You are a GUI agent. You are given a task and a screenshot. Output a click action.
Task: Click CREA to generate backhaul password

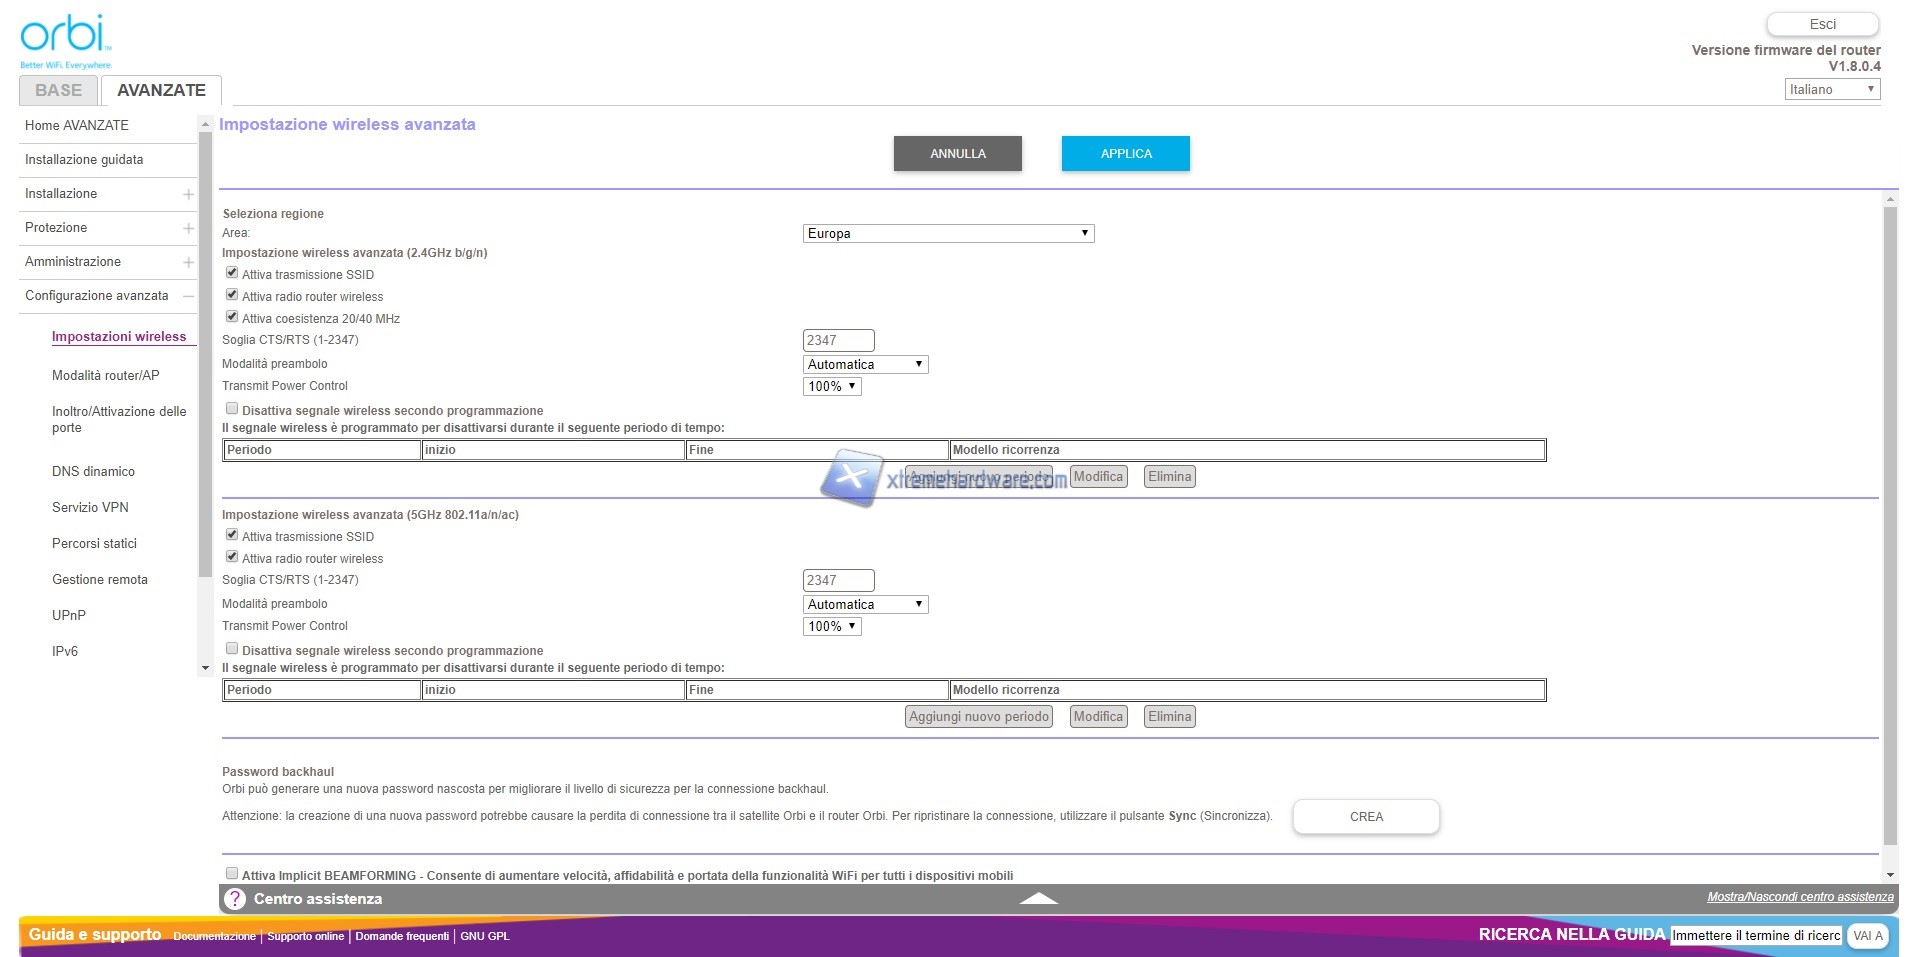[x=1366, y=816]
